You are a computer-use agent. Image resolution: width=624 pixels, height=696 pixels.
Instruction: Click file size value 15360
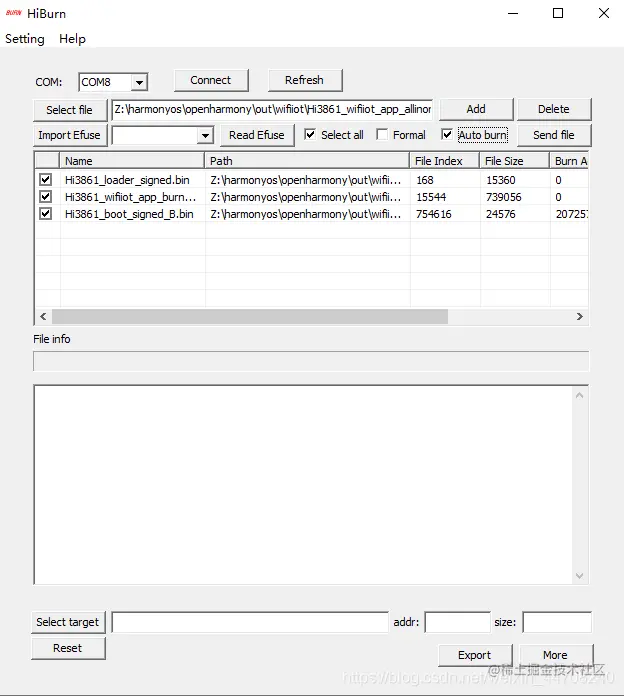(x=501, y=180)
